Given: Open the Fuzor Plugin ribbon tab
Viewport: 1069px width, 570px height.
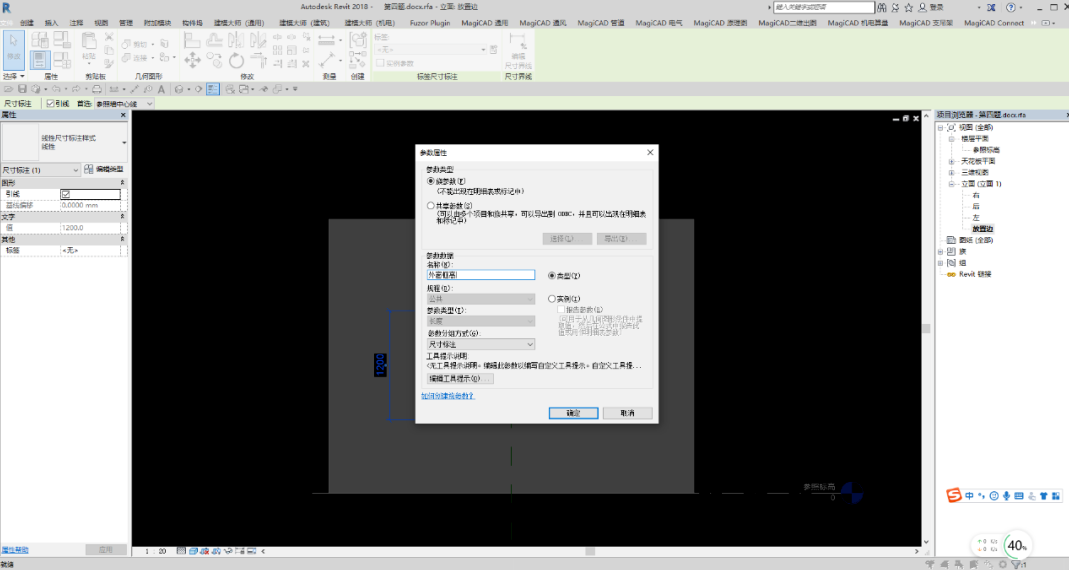Looking at the screenshot, I should coord(430,23).
